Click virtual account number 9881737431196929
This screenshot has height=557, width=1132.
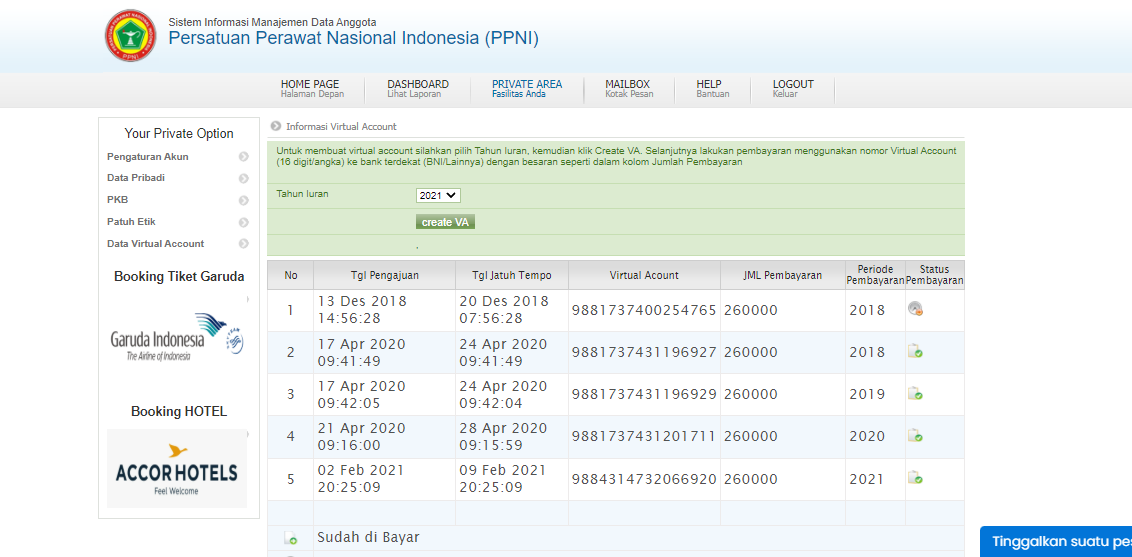[644, 394]
